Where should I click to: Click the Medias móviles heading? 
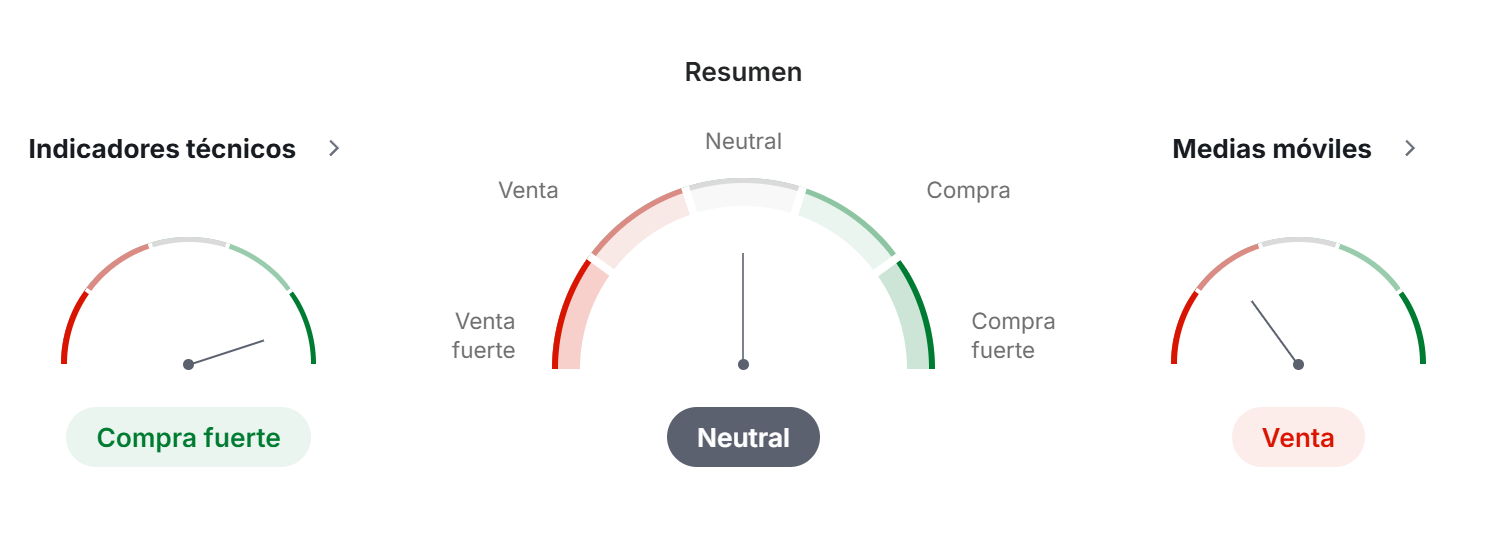click(x=1272, y=149)
